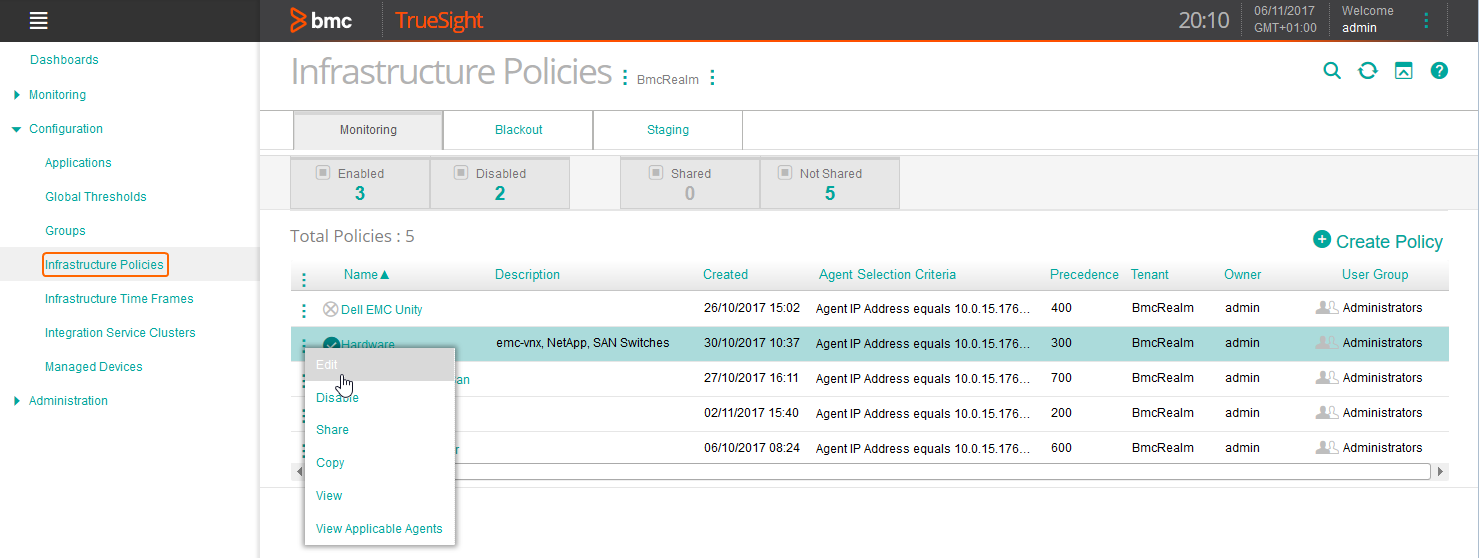Open the Dell EMC Unity policy link
This screenshot has width=1479, height=558.
(381, 310)
